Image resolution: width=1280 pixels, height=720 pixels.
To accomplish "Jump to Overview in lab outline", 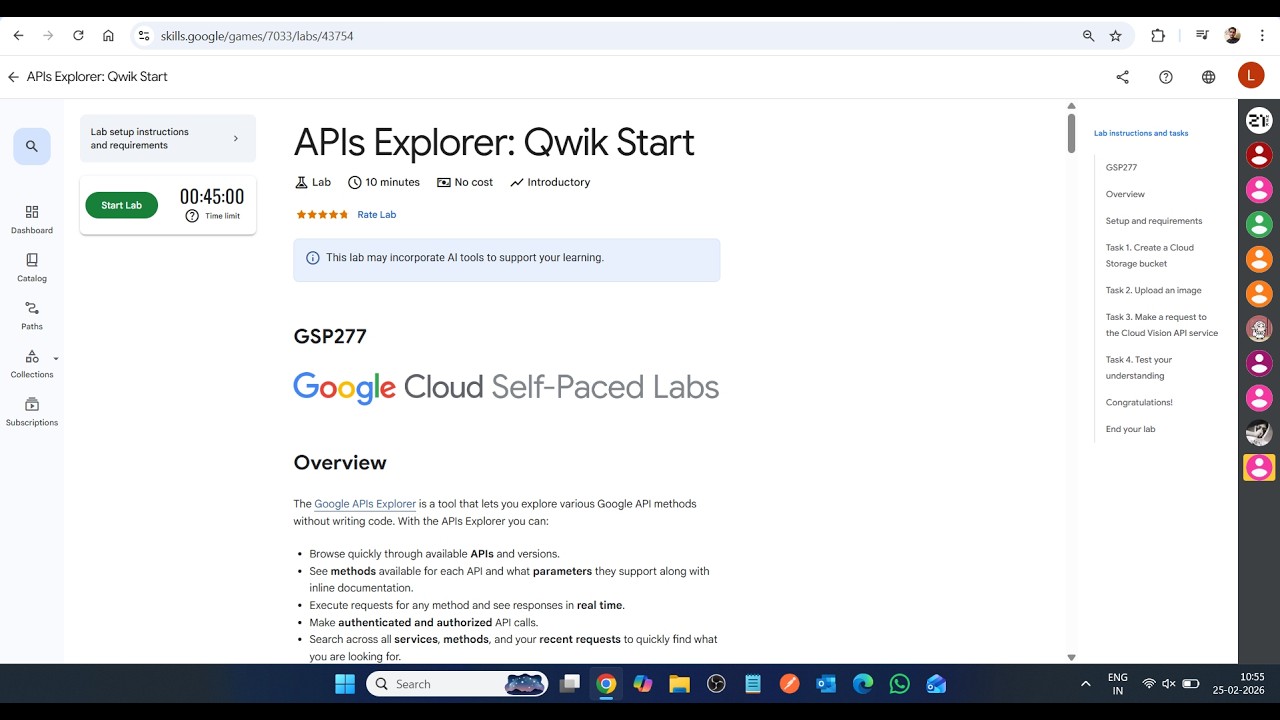I will click(1125, 194).
